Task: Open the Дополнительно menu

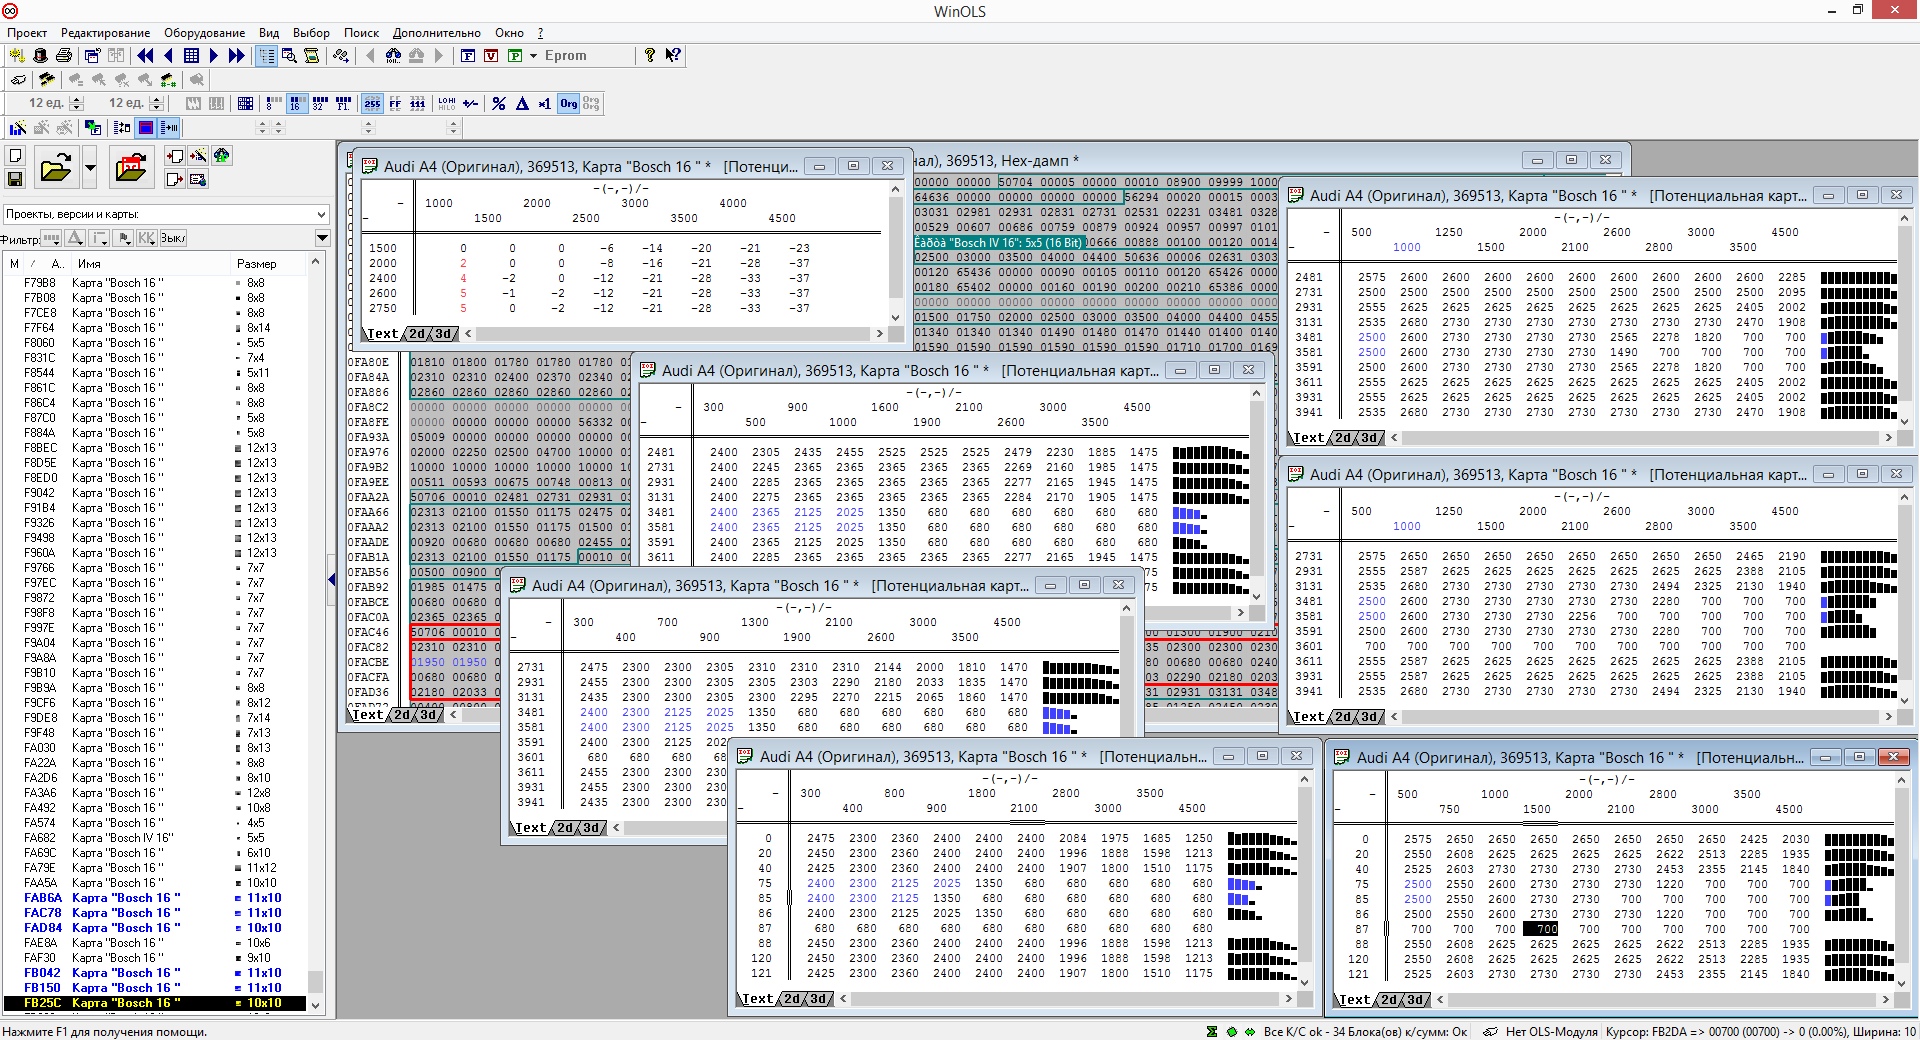Action: [x=436, y=33]
